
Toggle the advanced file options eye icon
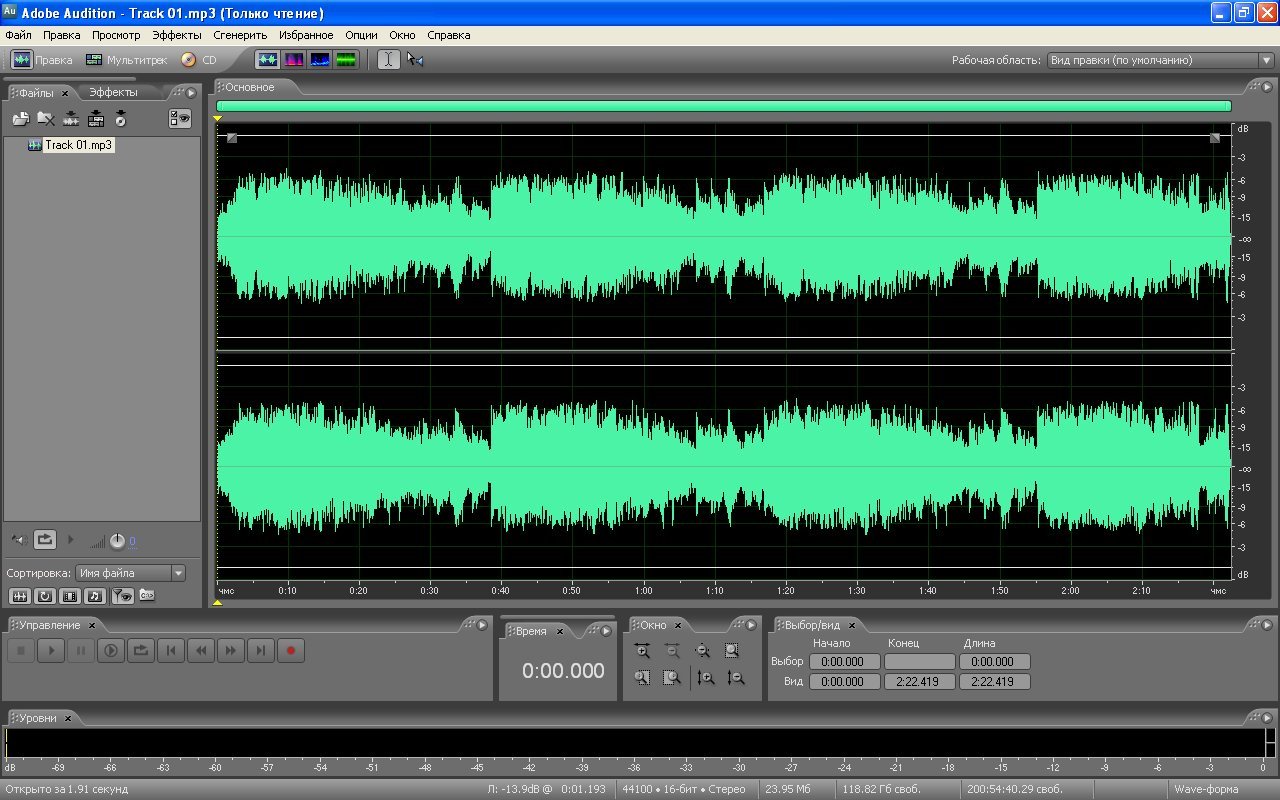click(180, 119)
